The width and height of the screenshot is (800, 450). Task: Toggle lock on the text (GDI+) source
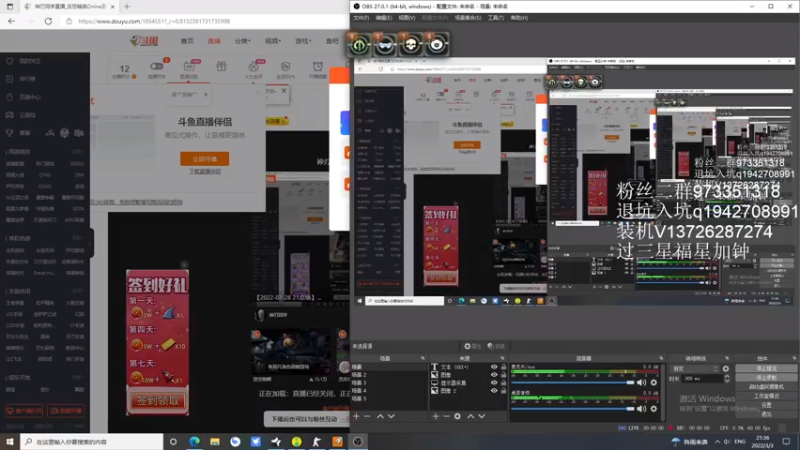pyautogui.click(x=503, y=367)
